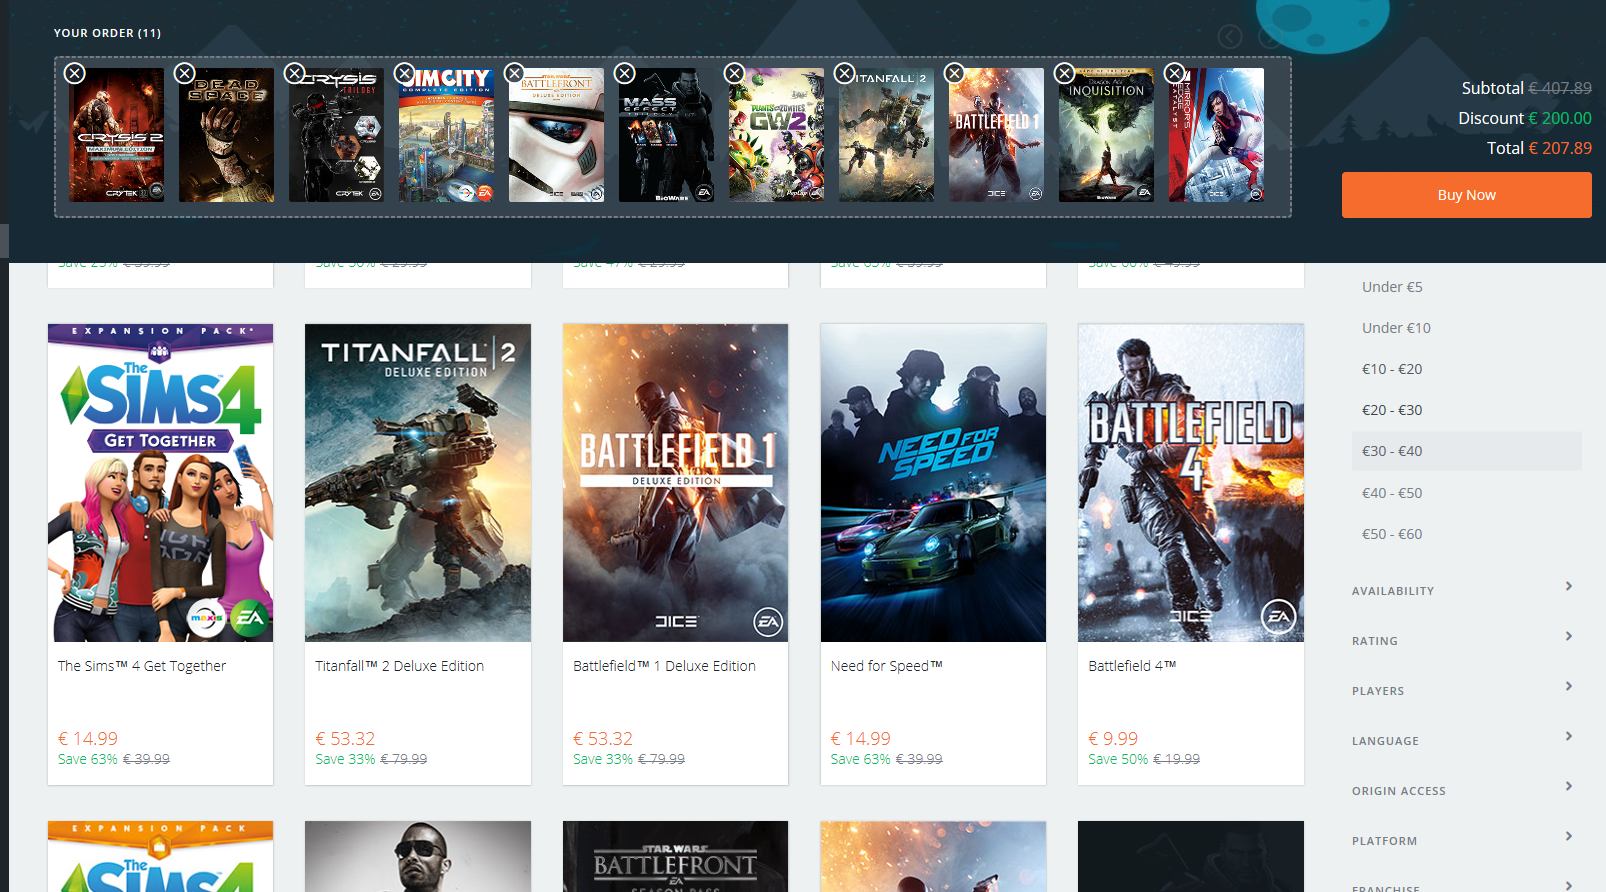Click the Titanfall 2 Deluxe Edition title

(400, 666)
